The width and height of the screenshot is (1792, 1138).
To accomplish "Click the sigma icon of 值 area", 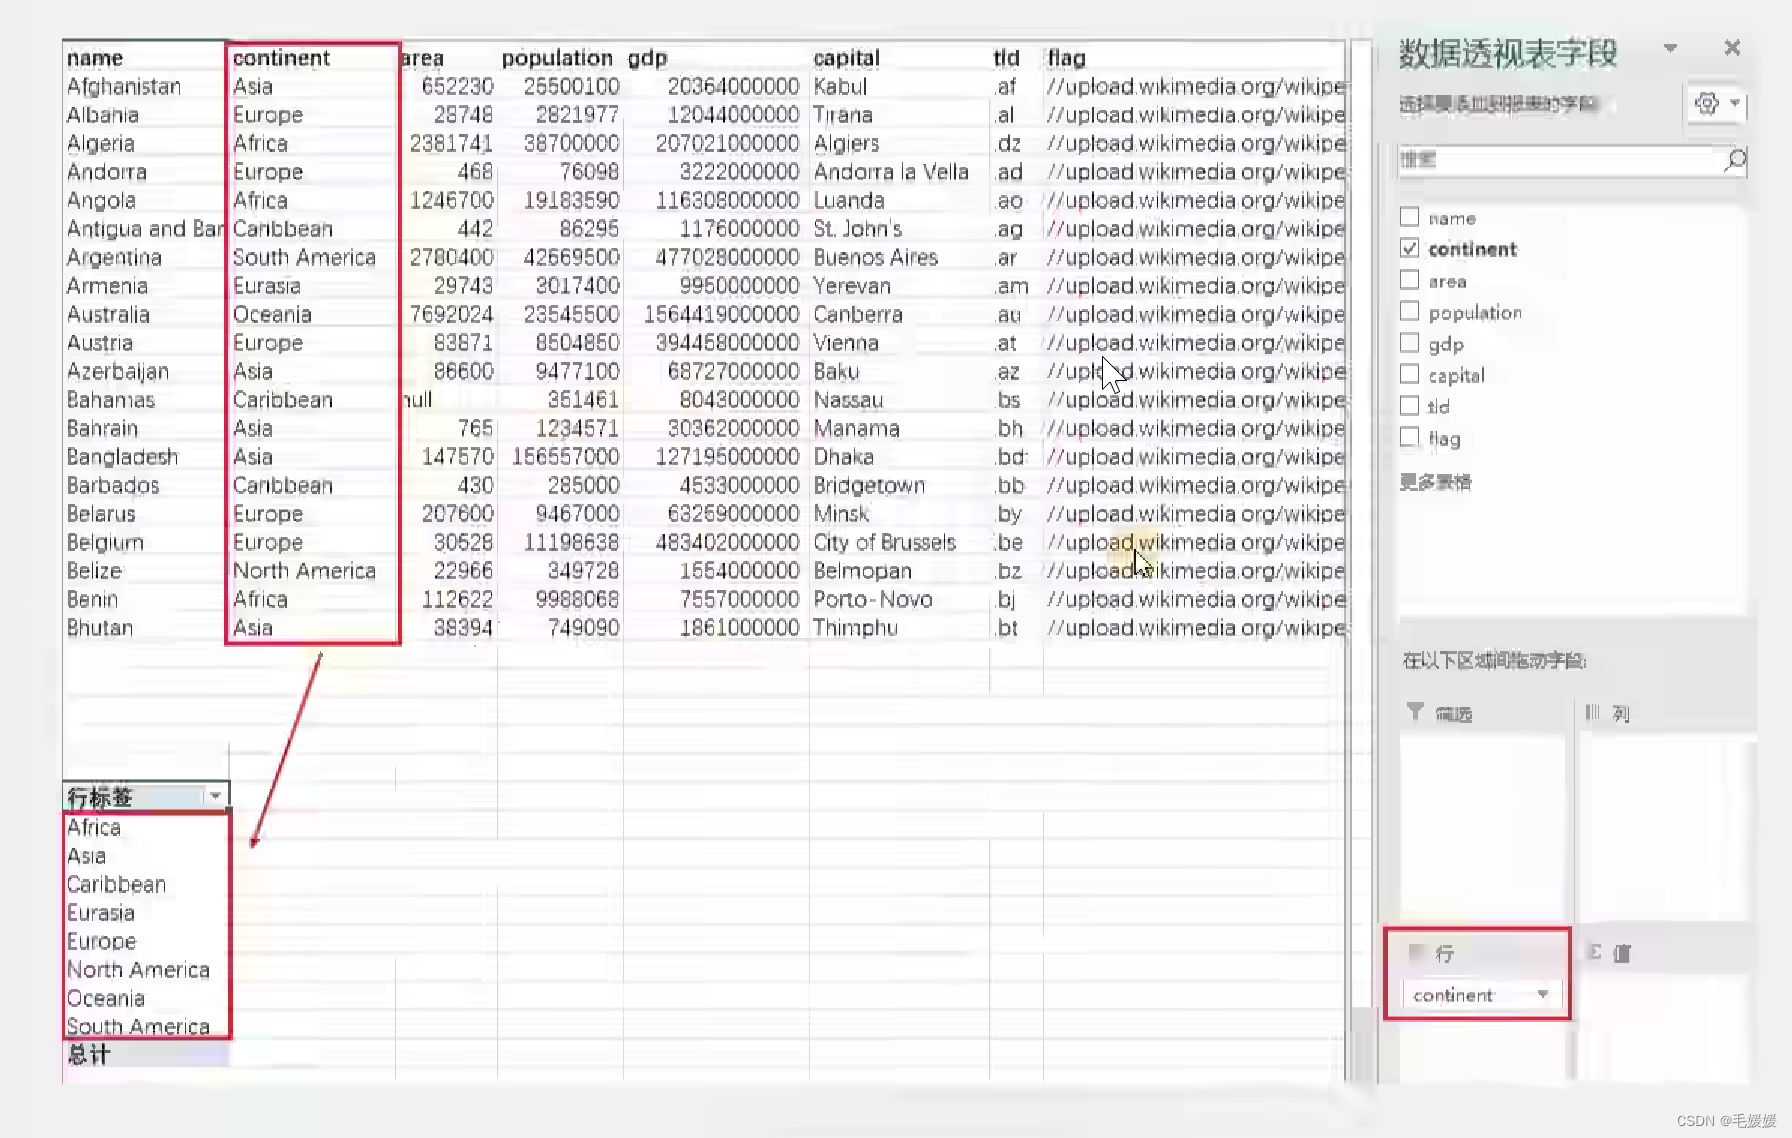I will 1595,952.
